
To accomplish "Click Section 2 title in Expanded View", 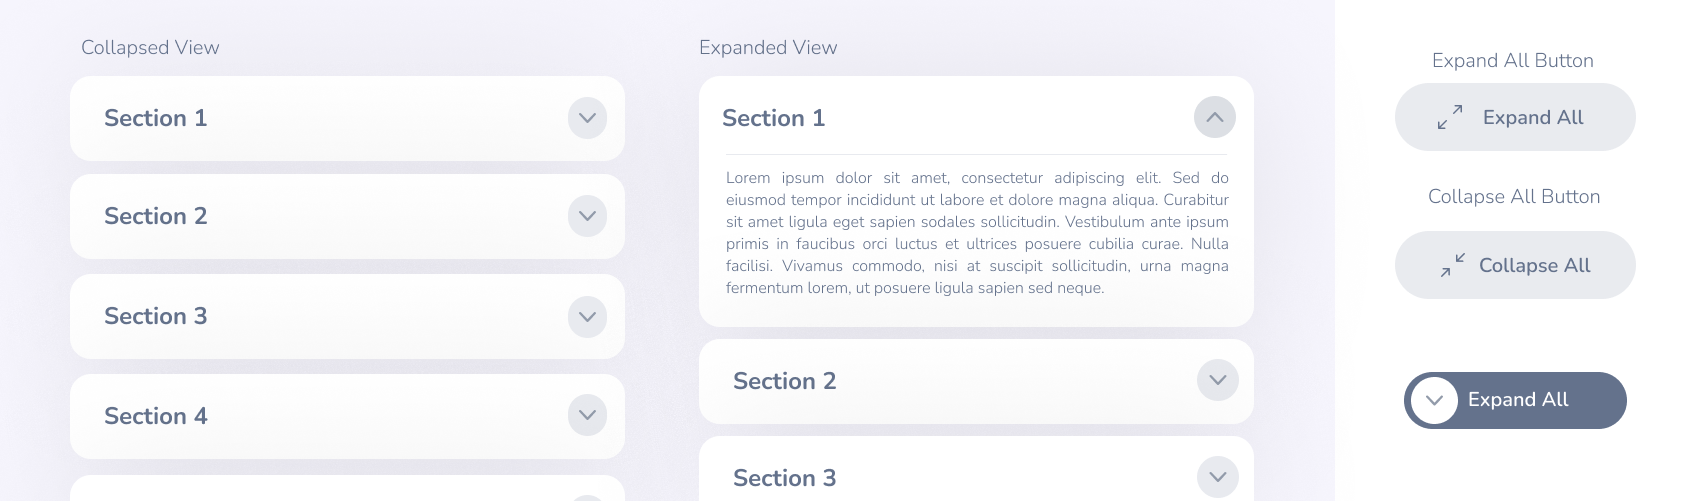I will point(784,381).
